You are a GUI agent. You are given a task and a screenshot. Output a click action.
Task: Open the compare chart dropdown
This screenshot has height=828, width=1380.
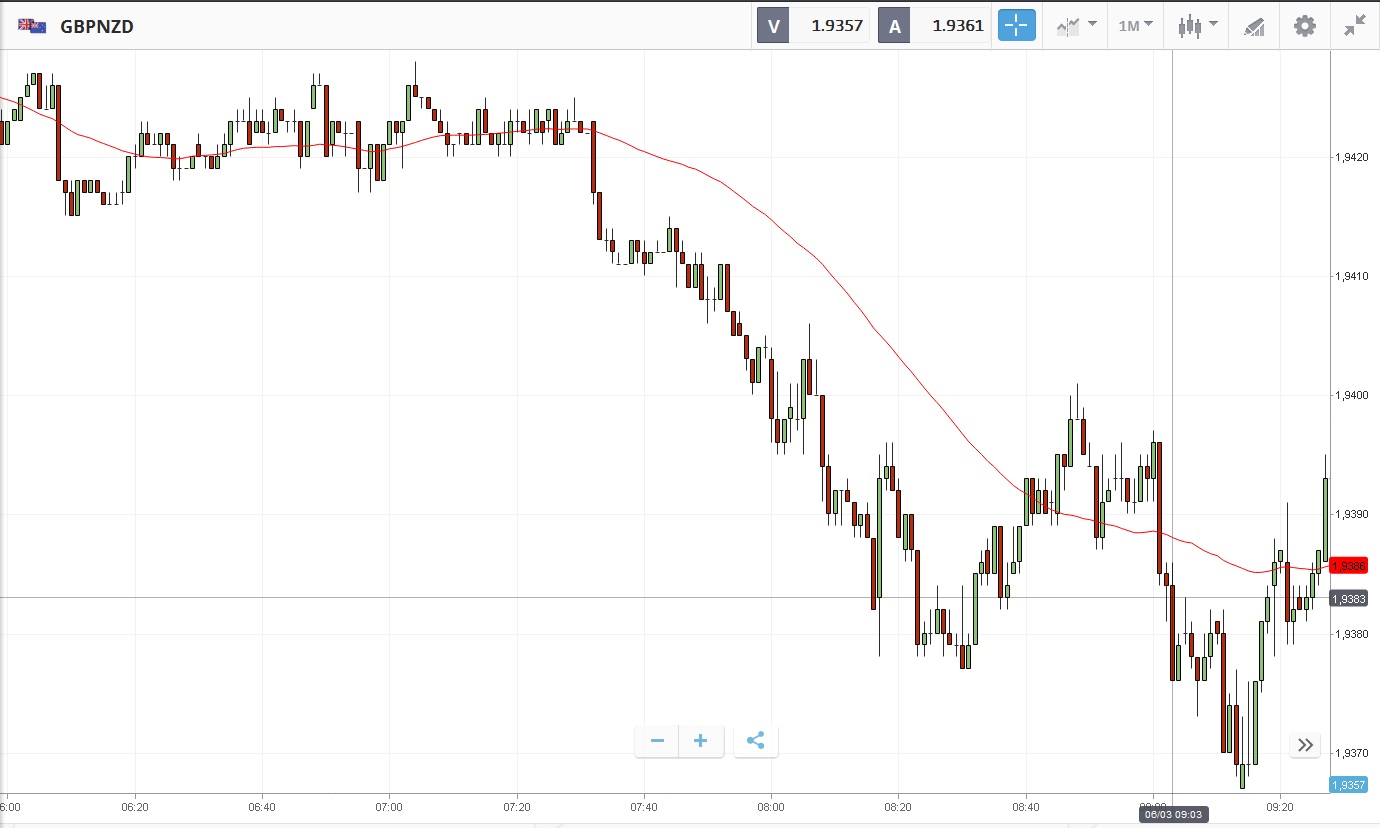(1075, 26)
